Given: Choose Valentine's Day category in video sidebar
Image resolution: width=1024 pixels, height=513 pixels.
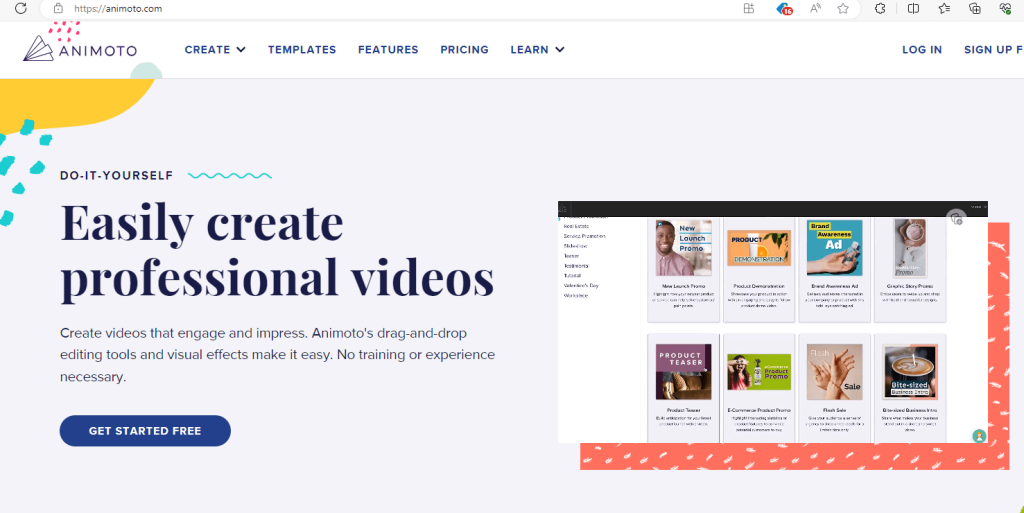Looking at the screenshot, I should tap(581, 285).
